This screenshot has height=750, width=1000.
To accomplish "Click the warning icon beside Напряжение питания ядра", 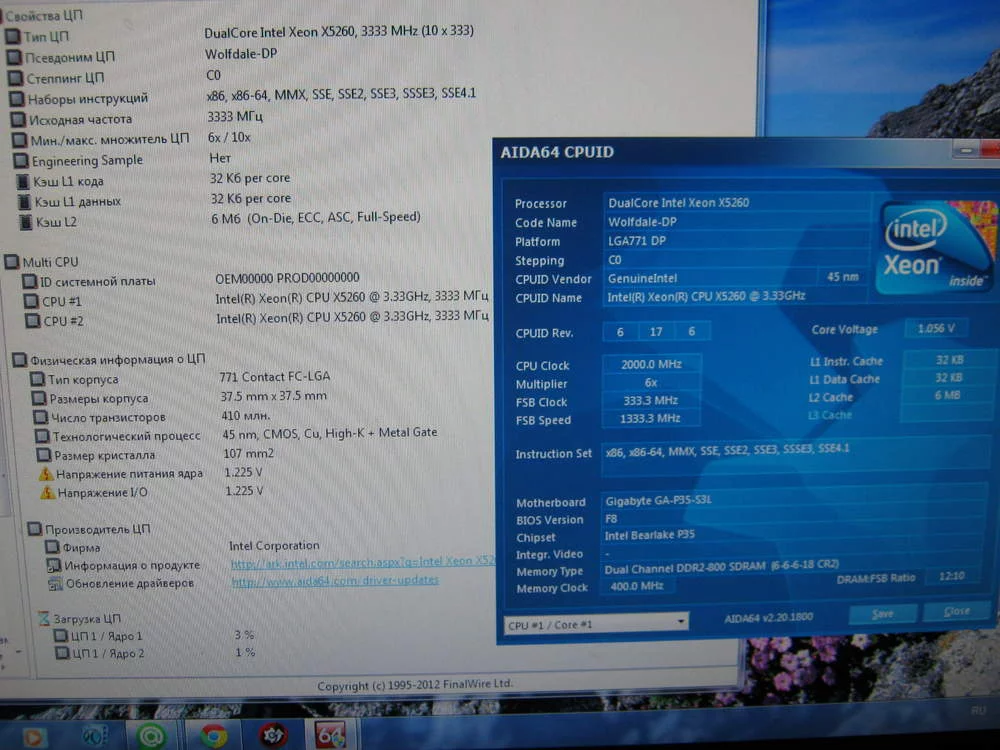I will (46, 474).
